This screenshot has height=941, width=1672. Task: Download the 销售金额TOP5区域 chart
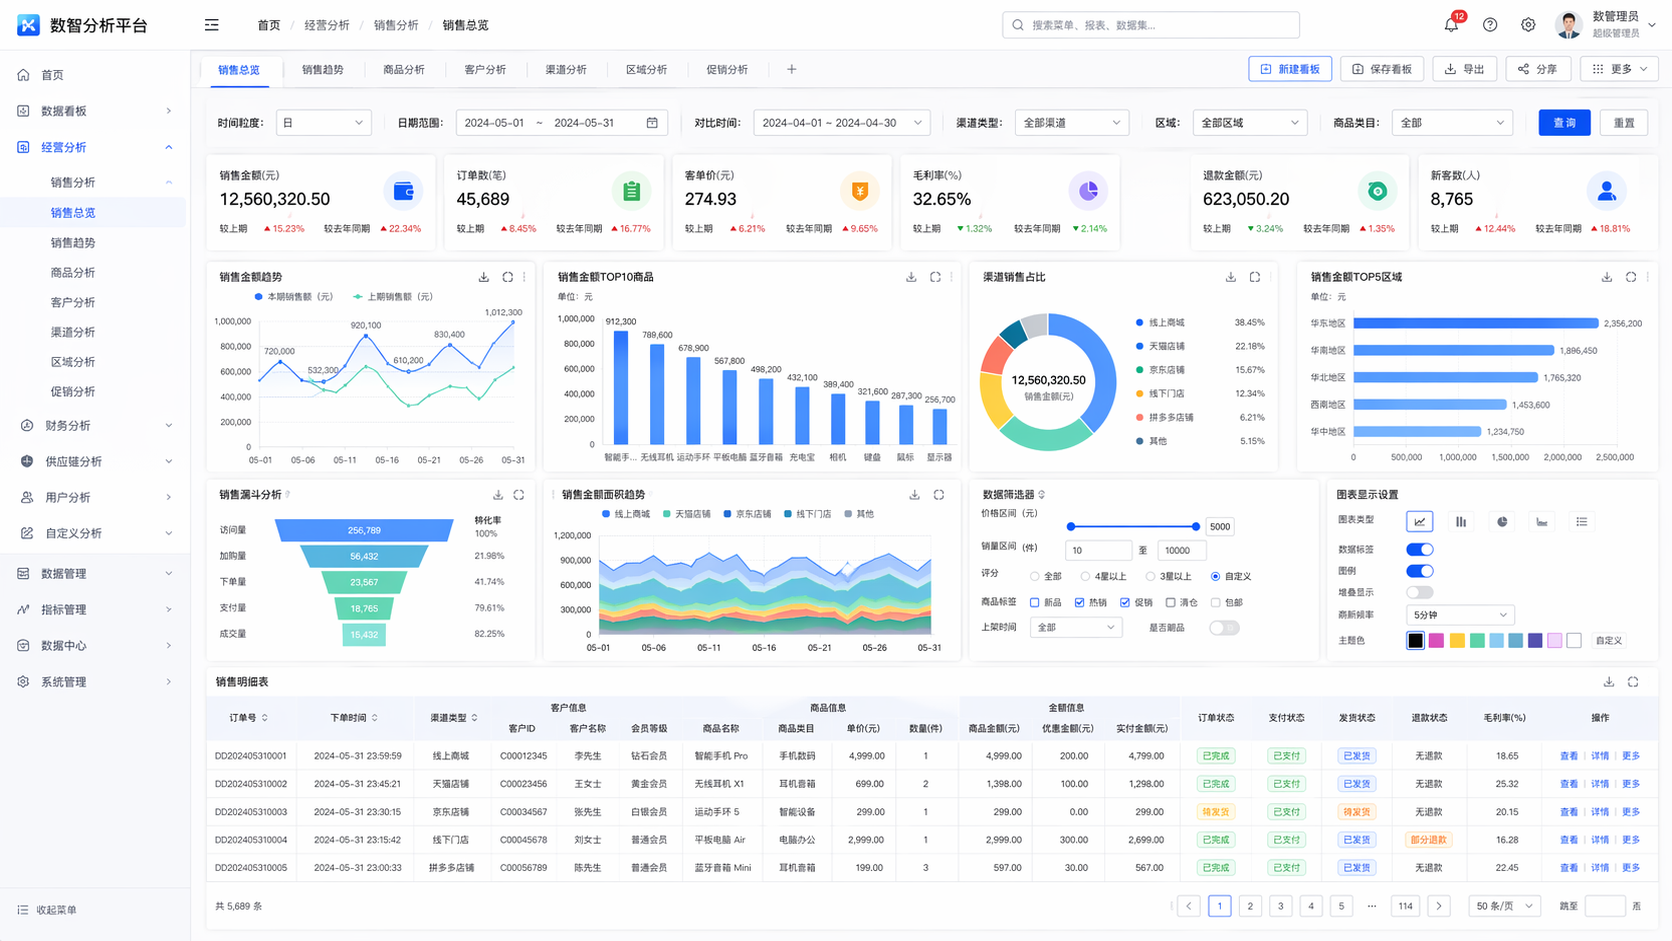click(x=1607, y=277)
